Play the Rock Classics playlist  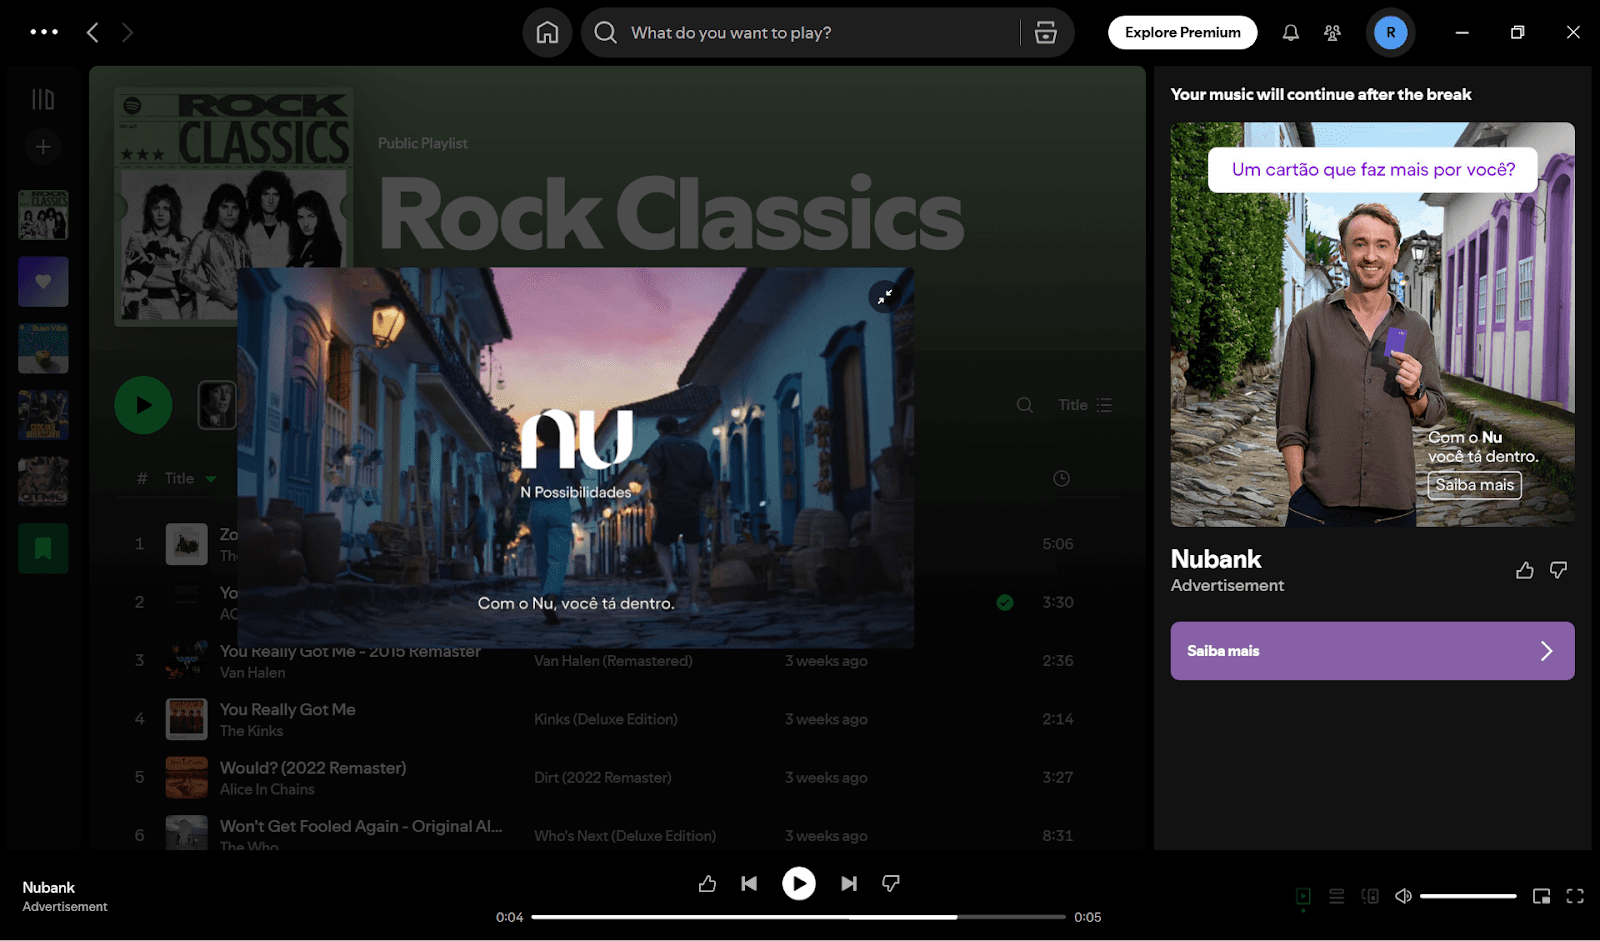143,405
